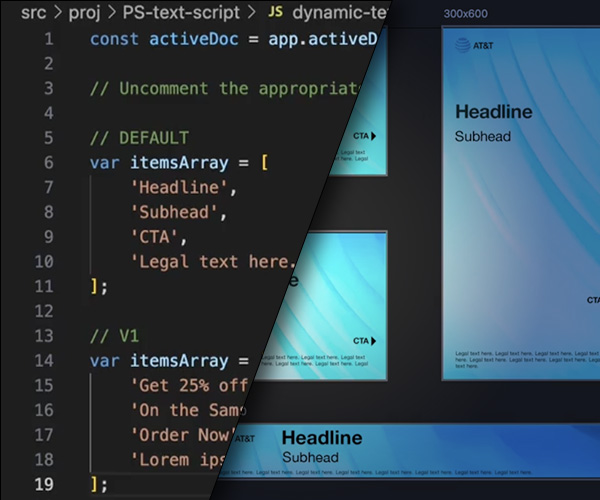Click the JS file icon in breadcrumb
This screenshot has width=600, height=500.
point(276,12)
